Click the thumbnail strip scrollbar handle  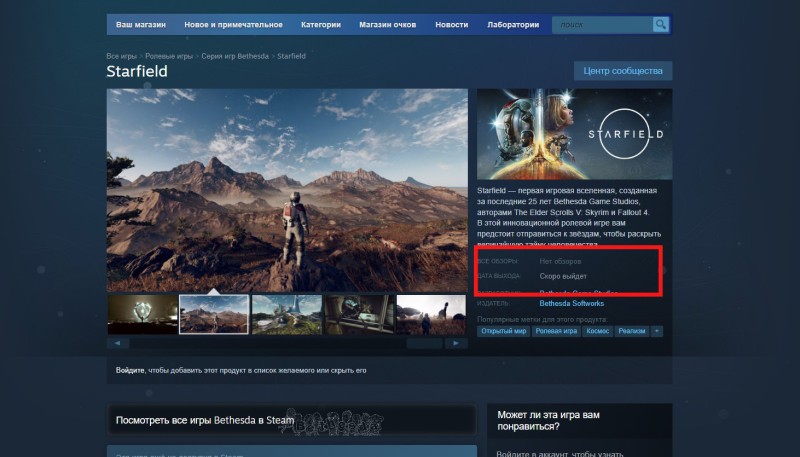pos(424,343)
